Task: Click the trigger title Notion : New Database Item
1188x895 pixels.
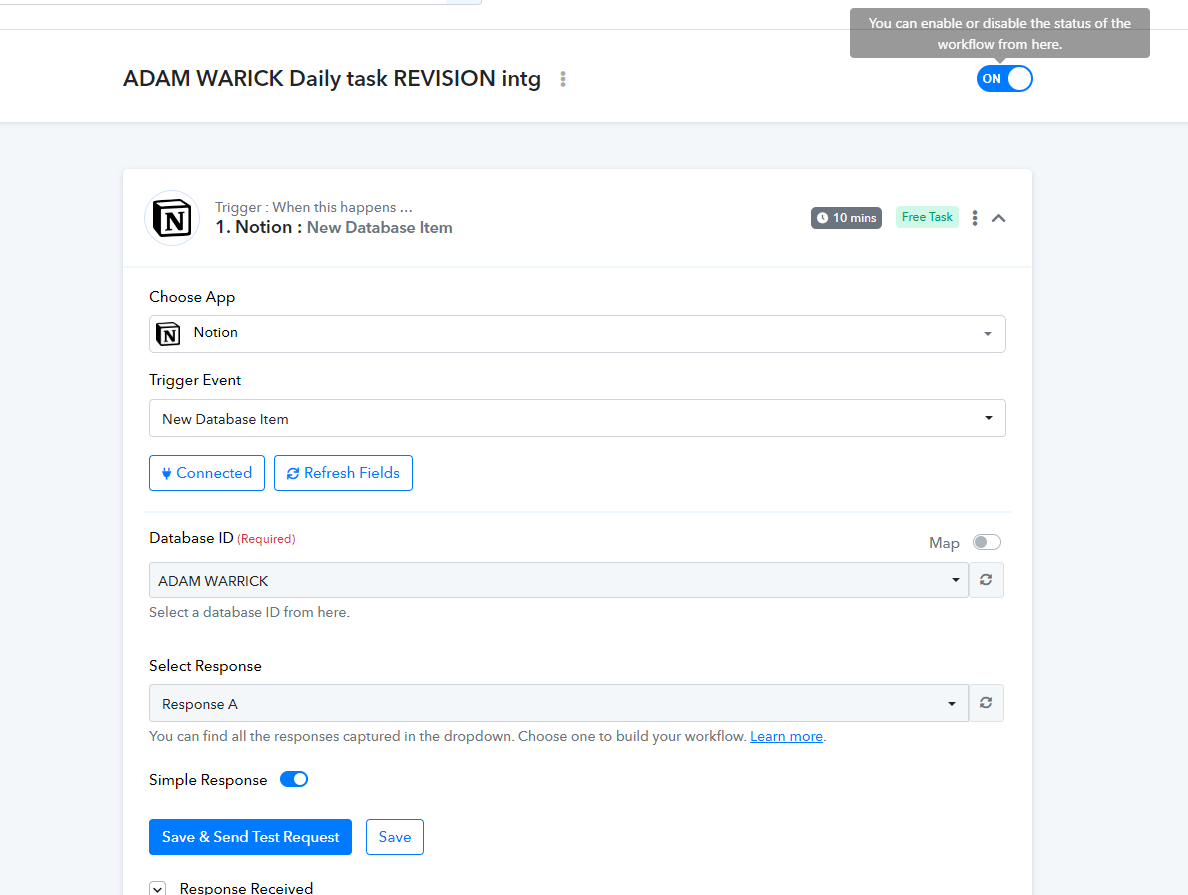Action: 333,227
